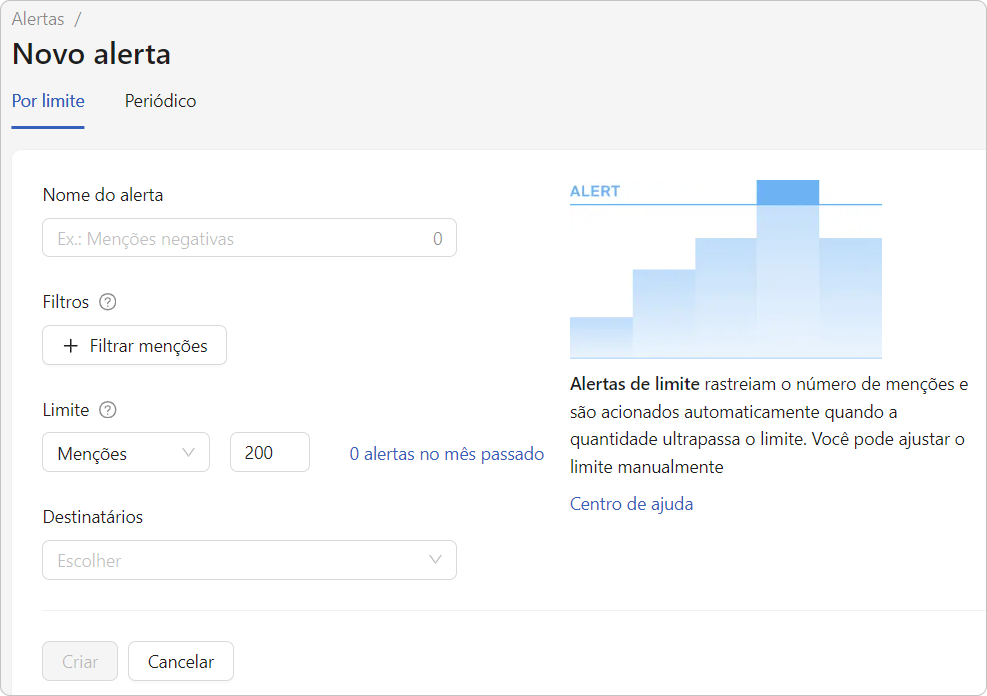Viewport: 987px width, 696px height.
Task: Go back to Alertas breadcrumb
Action: click(x=38, y=20)
